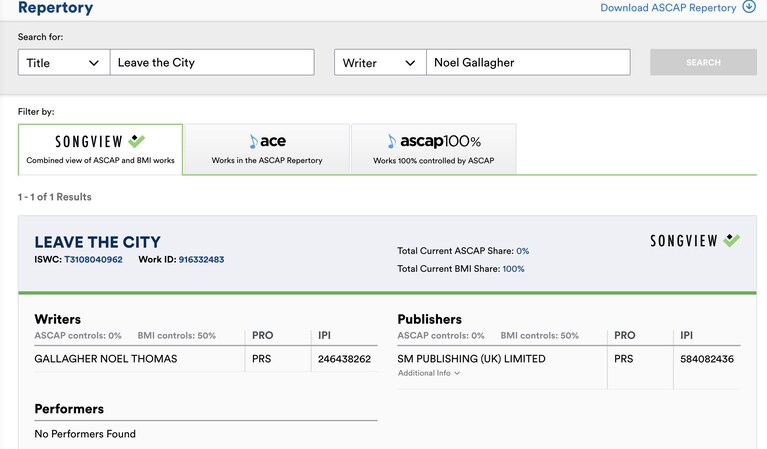The height and width of the screenshot is (449, 767).
Task: Click the ISWC T3108040962 link
Action: coord(93,260)
